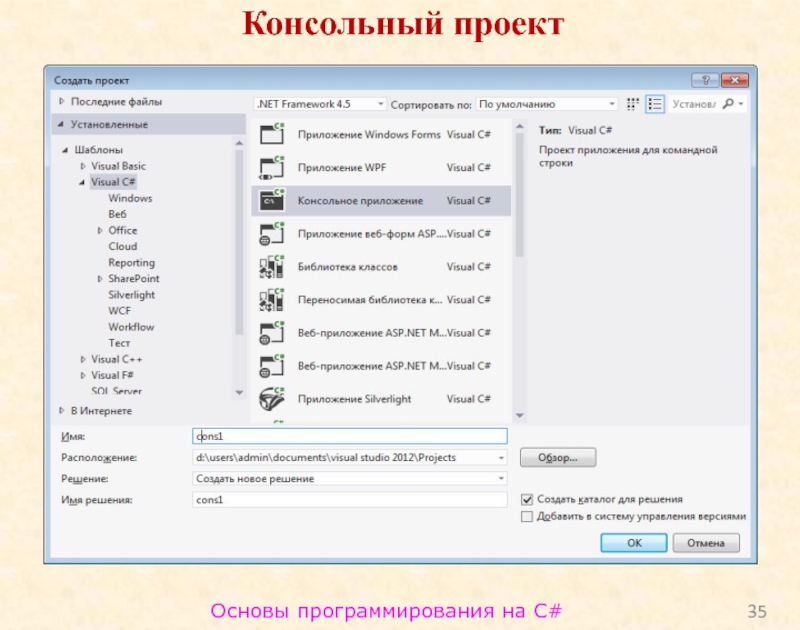
Task: Open the 'Создать новое решение' dropdown
Action: pos(349,479)
